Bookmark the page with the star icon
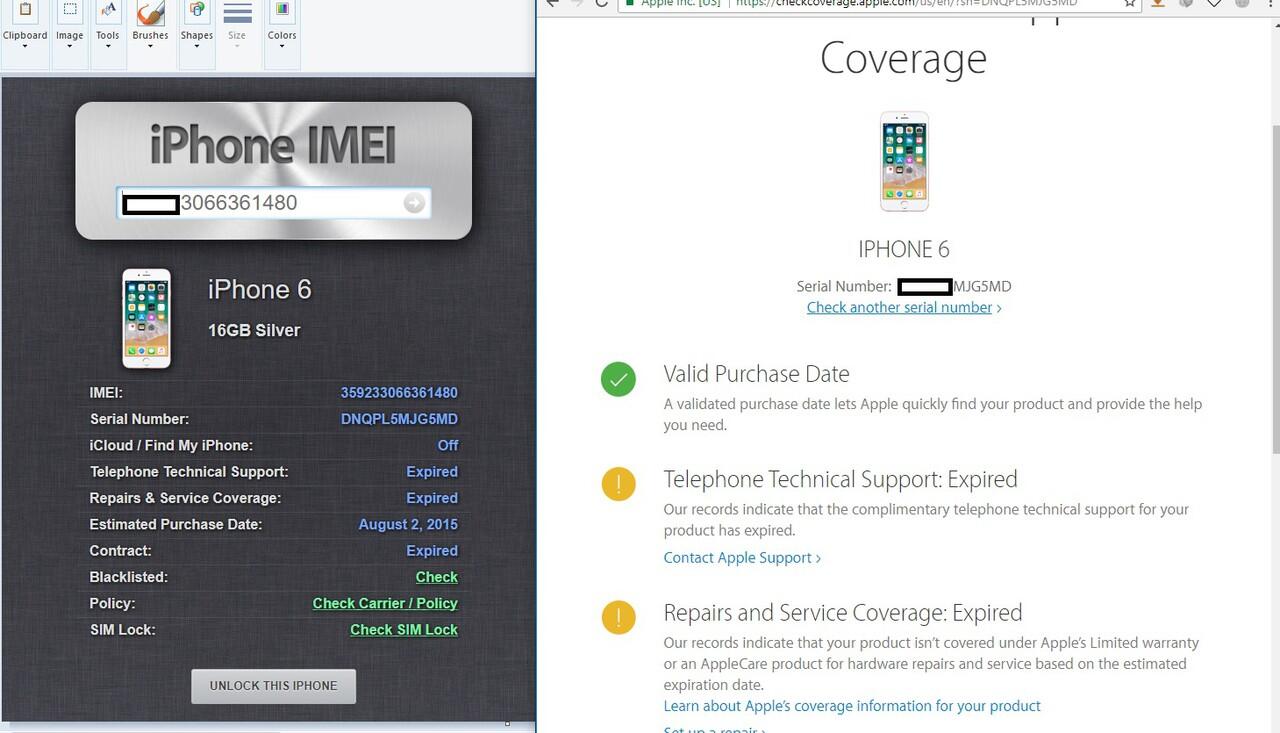The height and width of the screenshot is (733, 1280). pyautogui.click(x=1130, y=3)
